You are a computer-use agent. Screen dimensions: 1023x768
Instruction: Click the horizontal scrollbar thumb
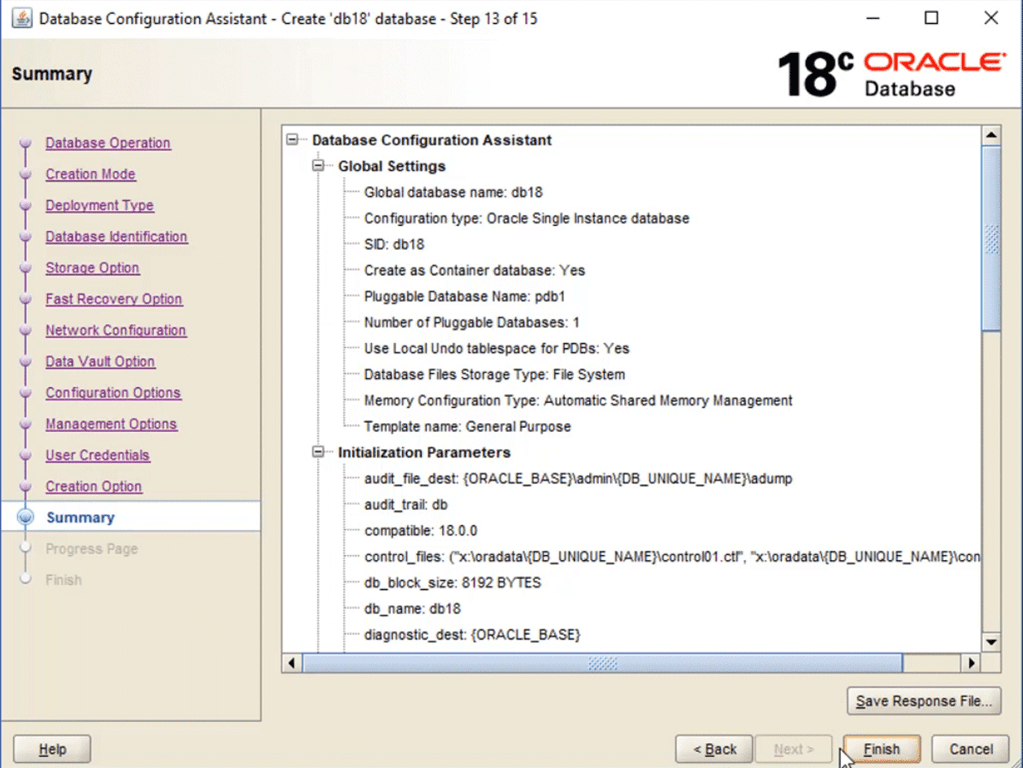[603, 663]
